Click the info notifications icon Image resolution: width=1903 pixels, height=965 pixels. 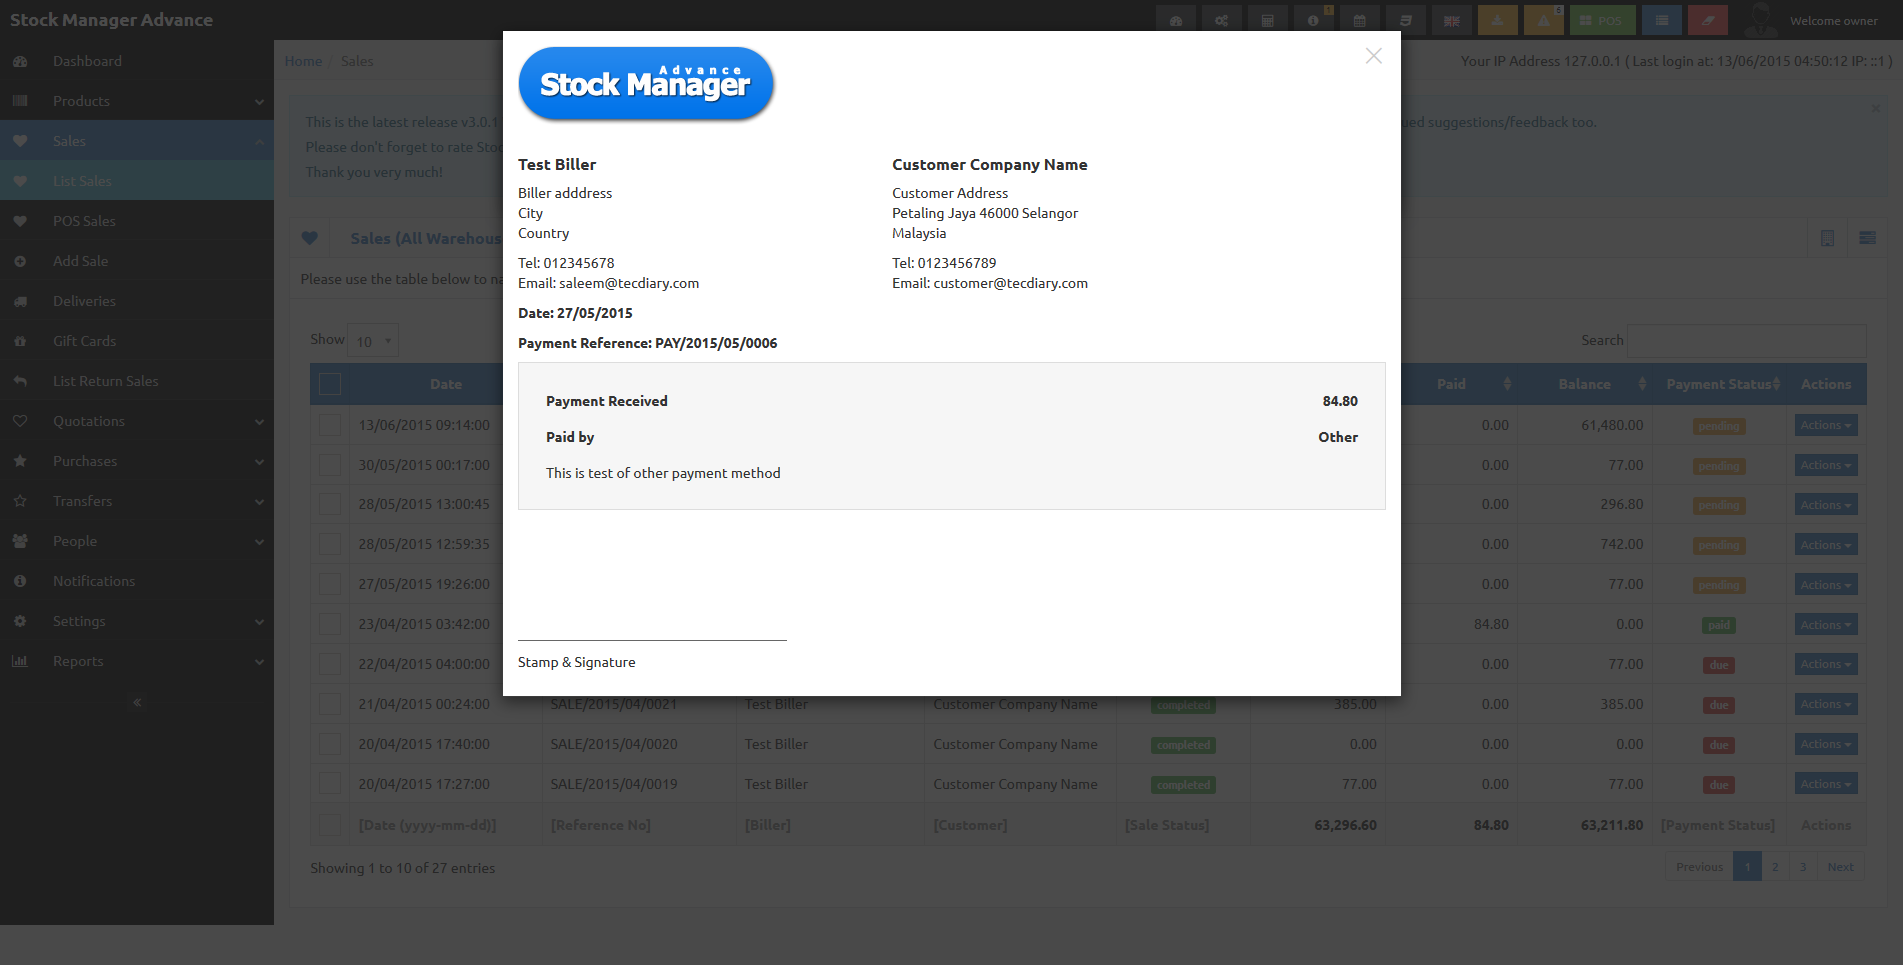click(1313, 20)
